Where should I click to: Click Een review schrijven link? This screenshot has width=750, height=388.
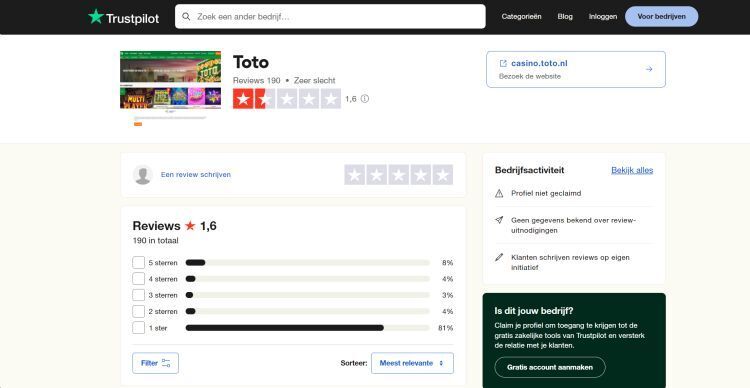[x=196, y=175]
